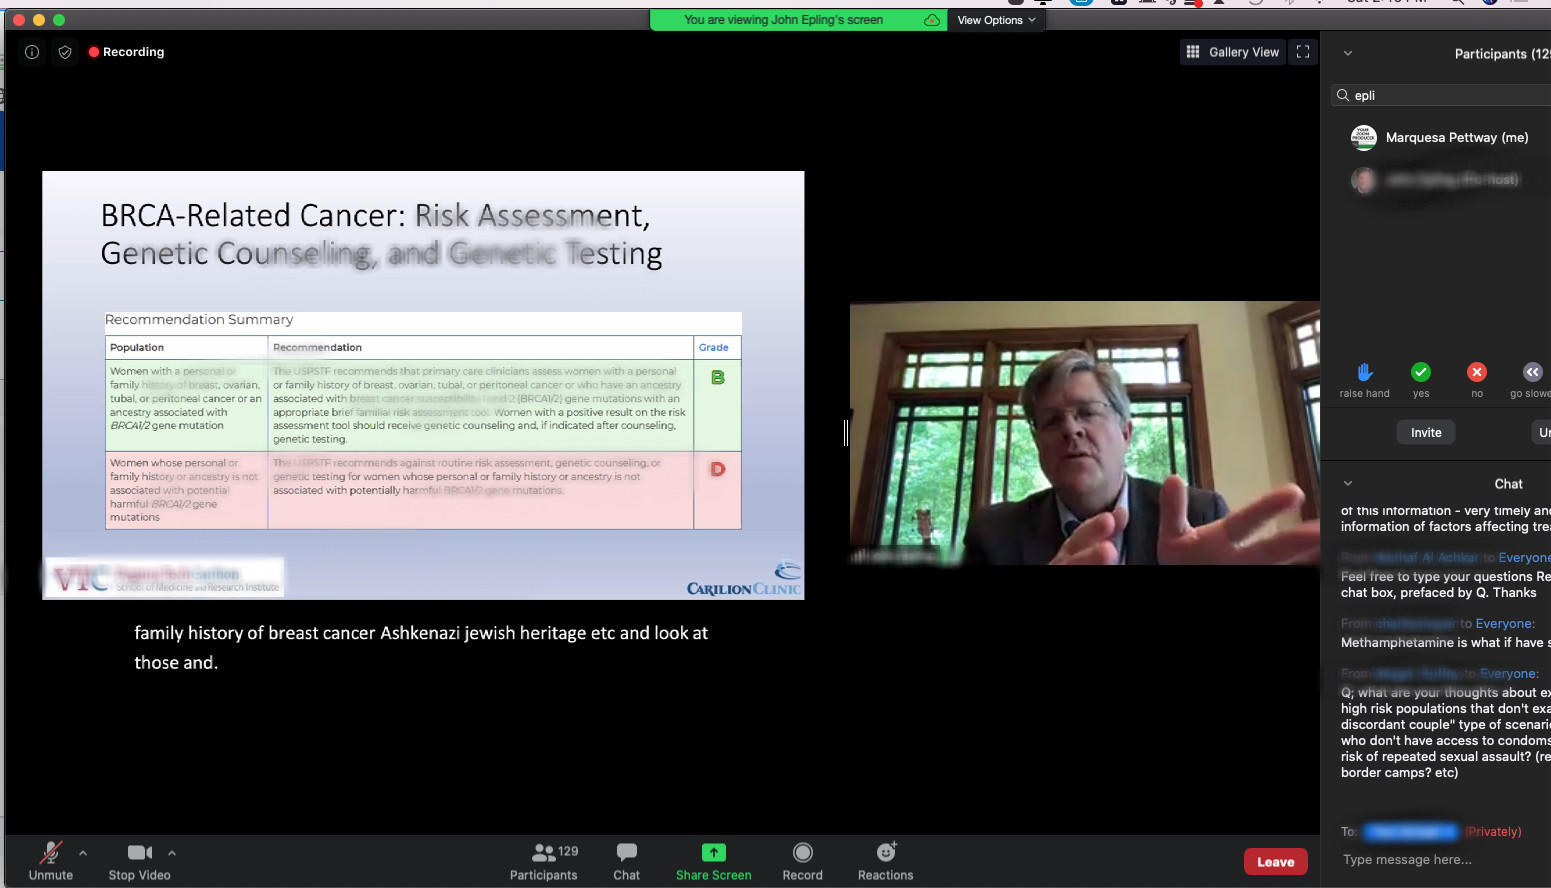Stop the video camera
Viewport: 1551px width, 888px height.
point(140,861)
